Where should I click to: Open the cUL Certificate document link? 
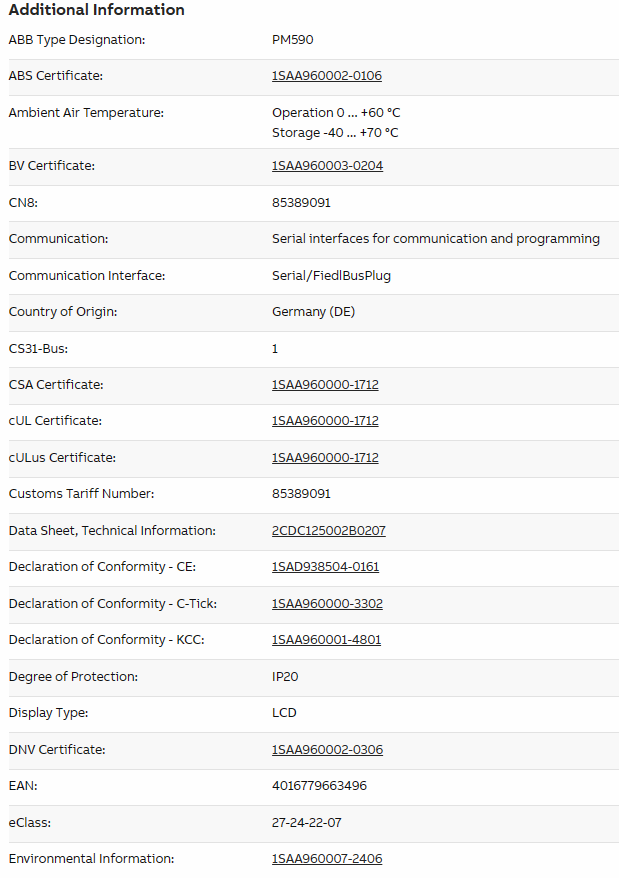(x=325, y=421)
